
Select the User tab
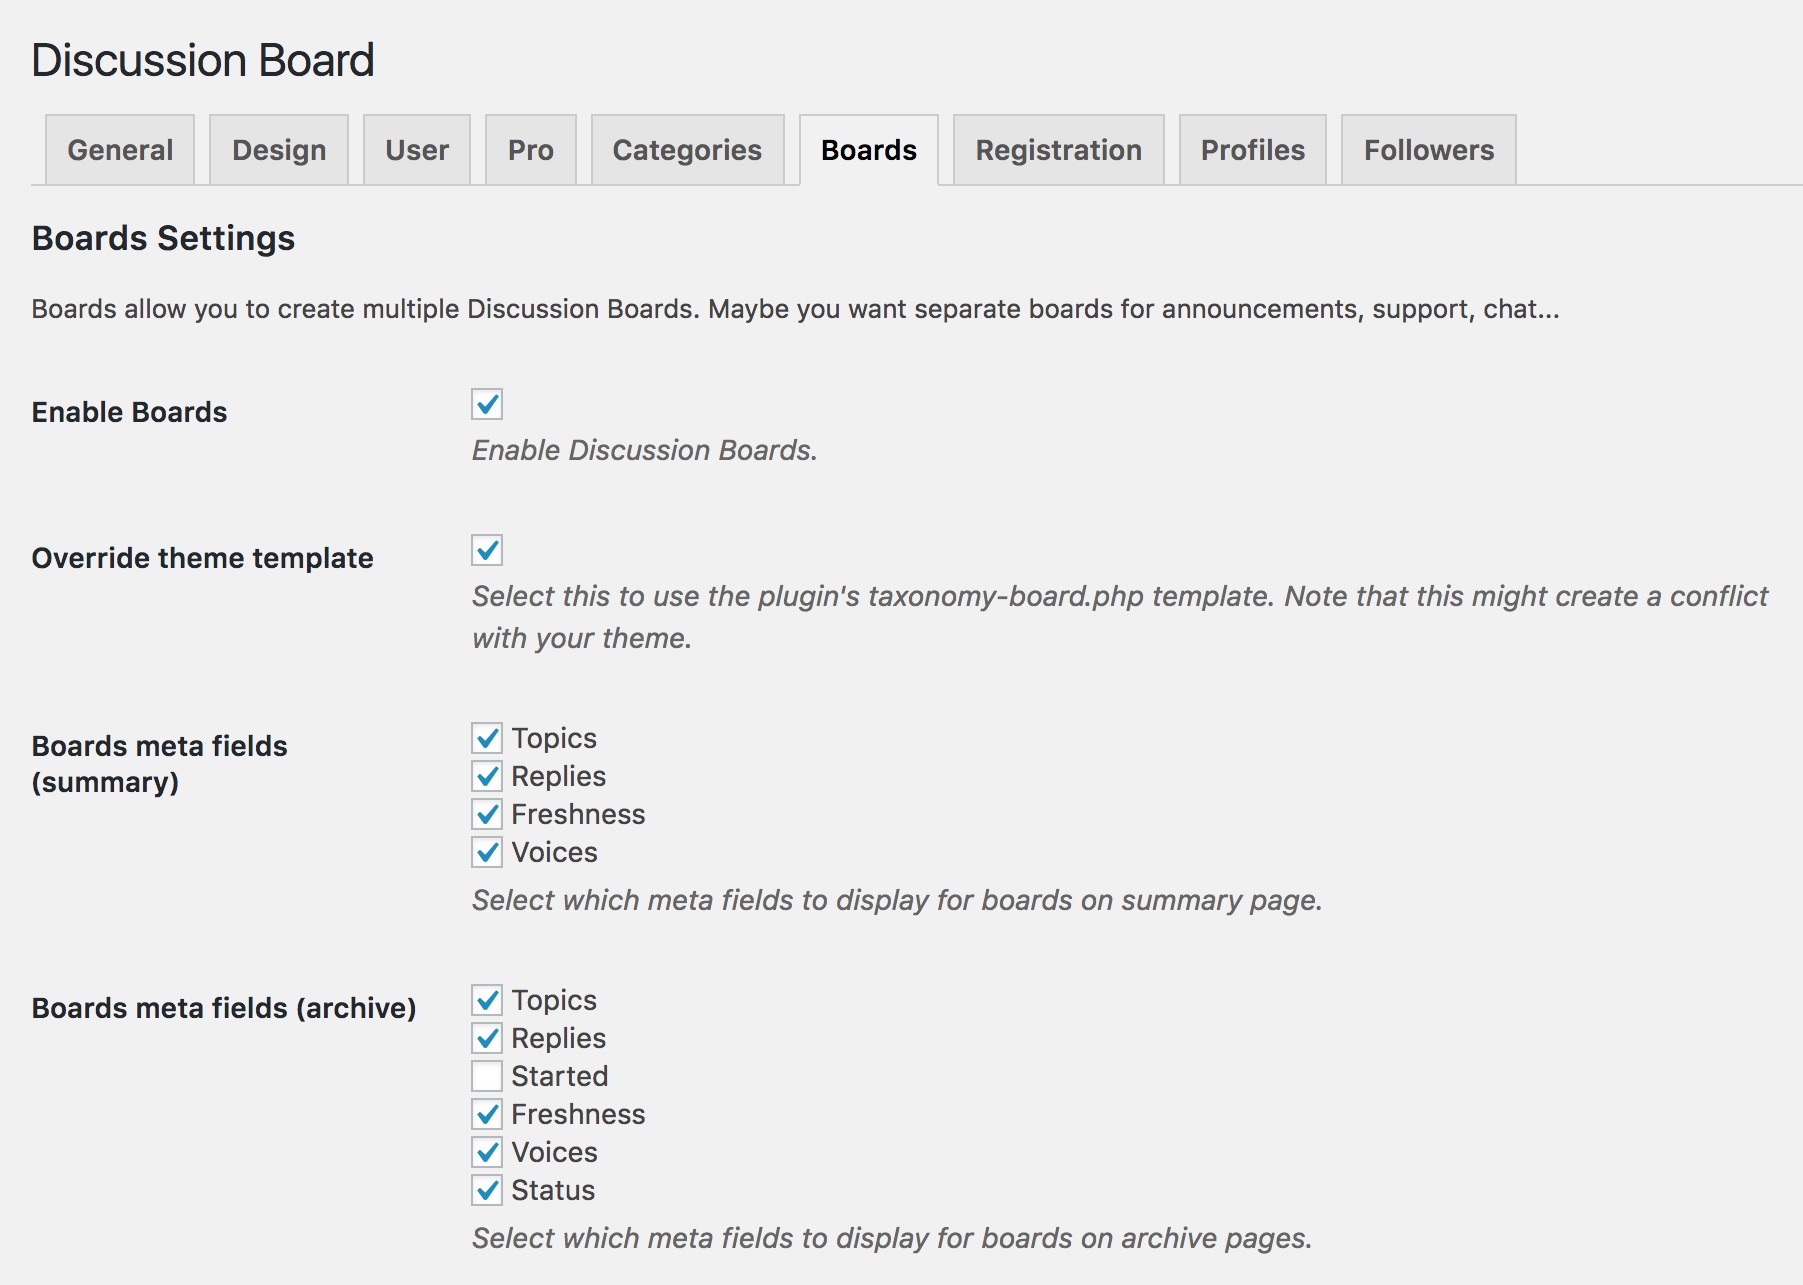click(416, 149)
